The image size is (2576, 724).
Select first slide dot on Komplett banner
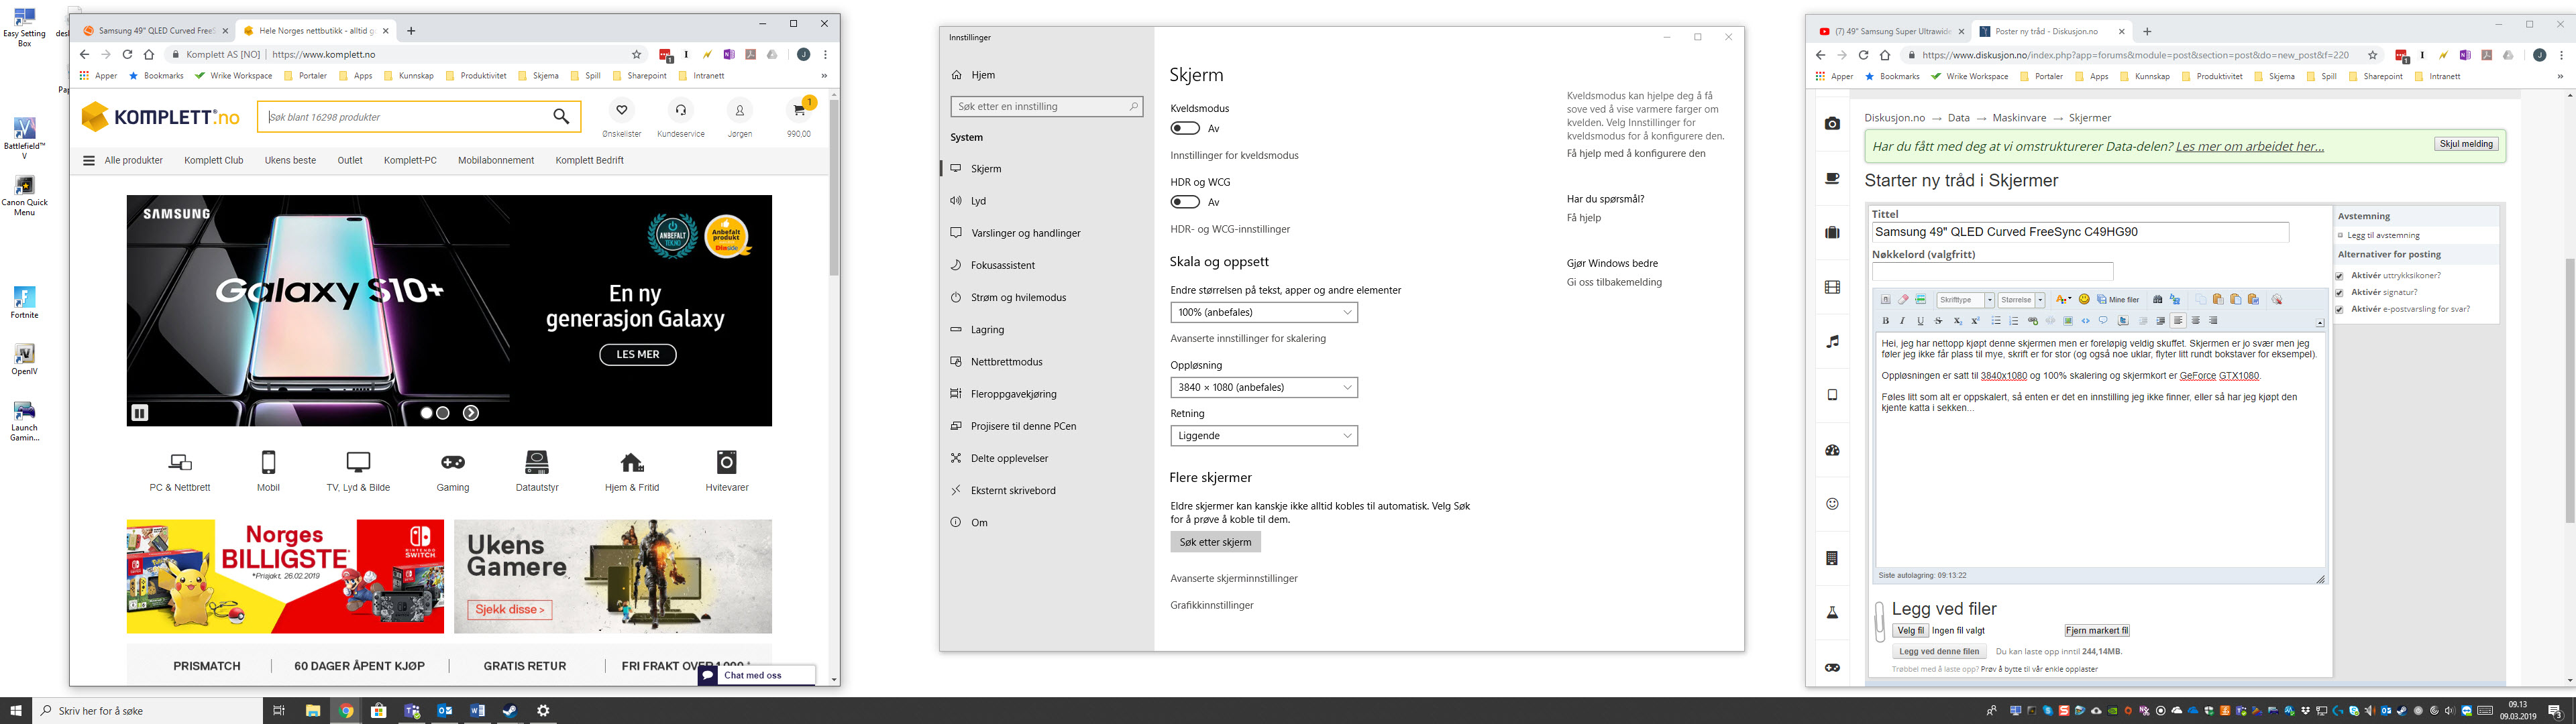pyautogui.click(x=427, y=412)
